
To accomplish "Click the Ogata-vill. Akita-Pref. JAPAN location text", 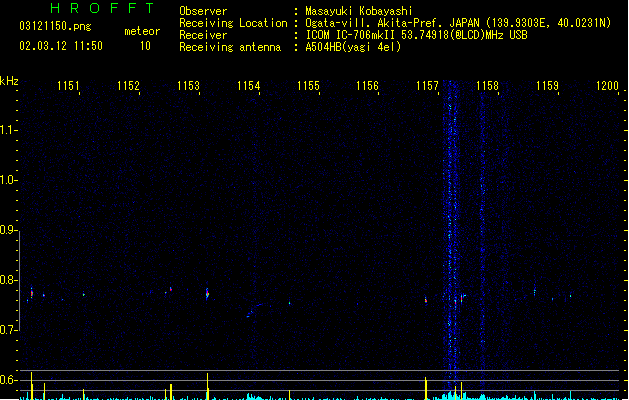I will 458,23.
